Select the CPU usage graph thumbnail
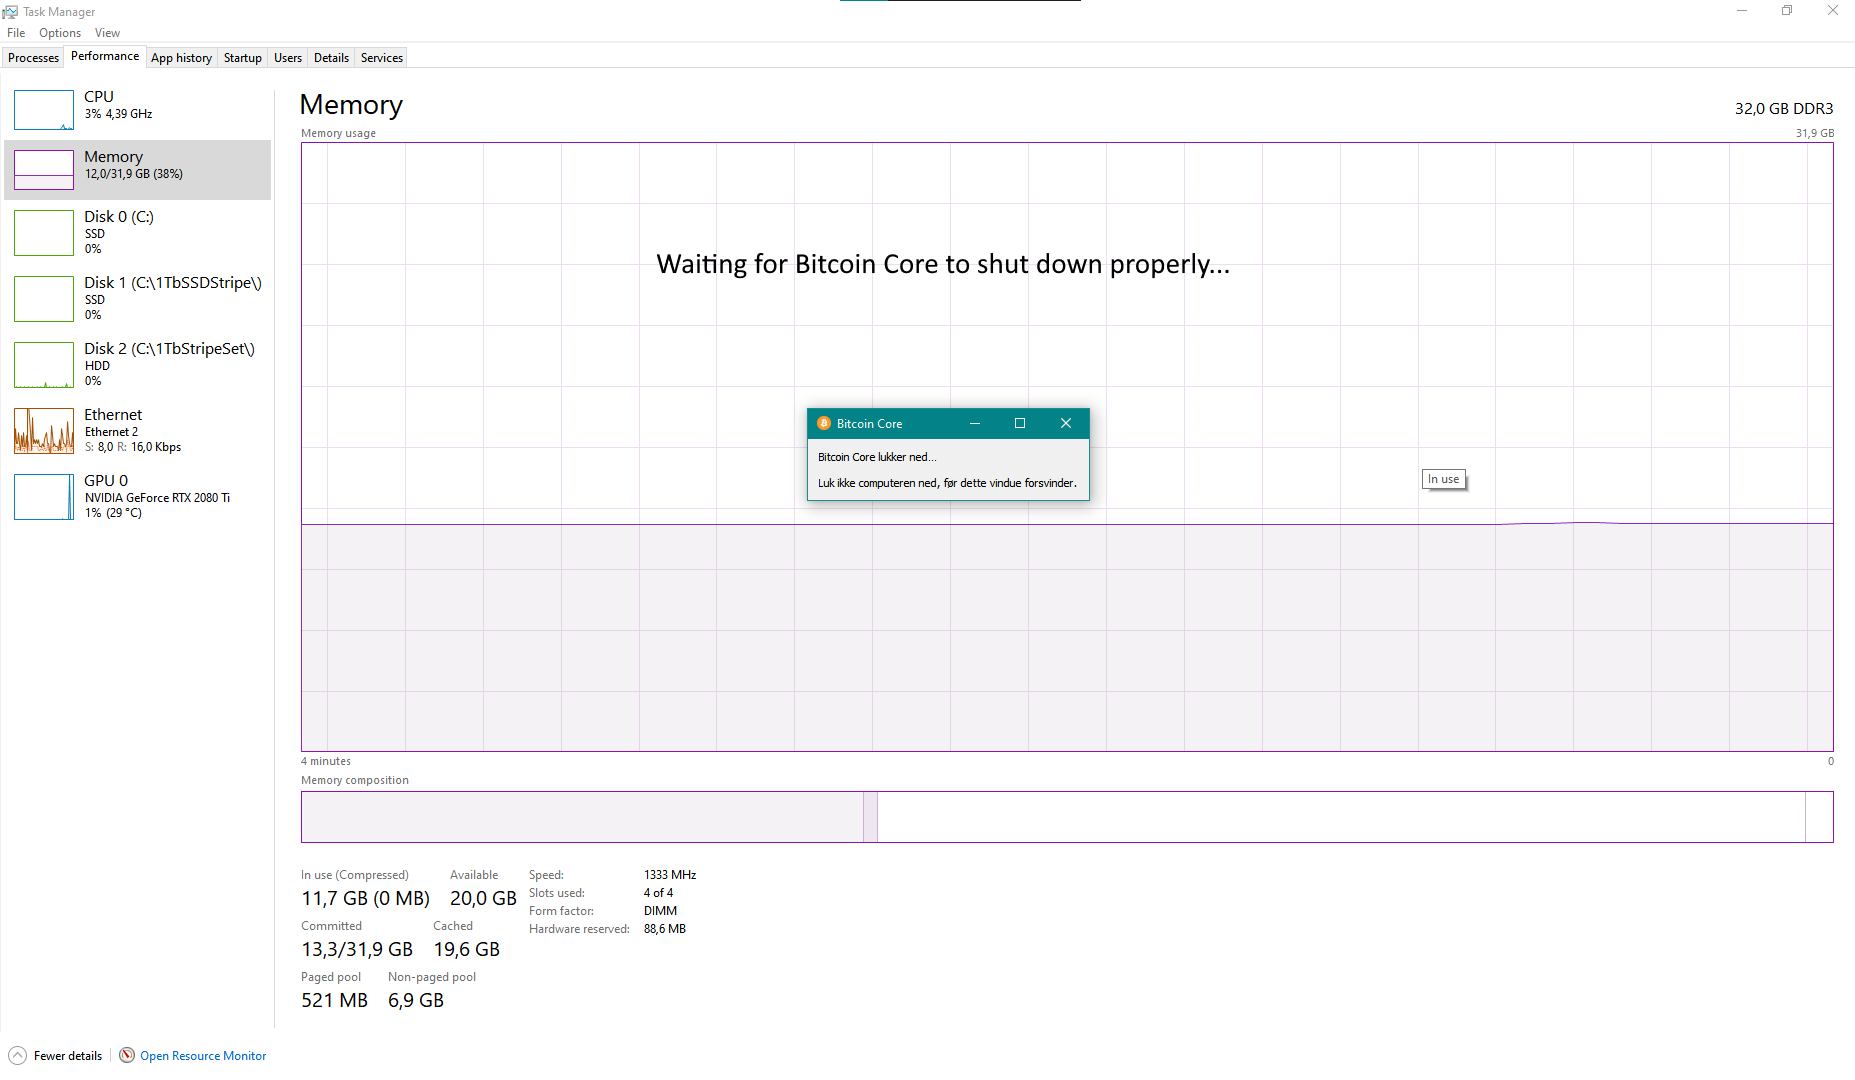This screenshot has height=1080, width=1855. [x=44, y=110]
